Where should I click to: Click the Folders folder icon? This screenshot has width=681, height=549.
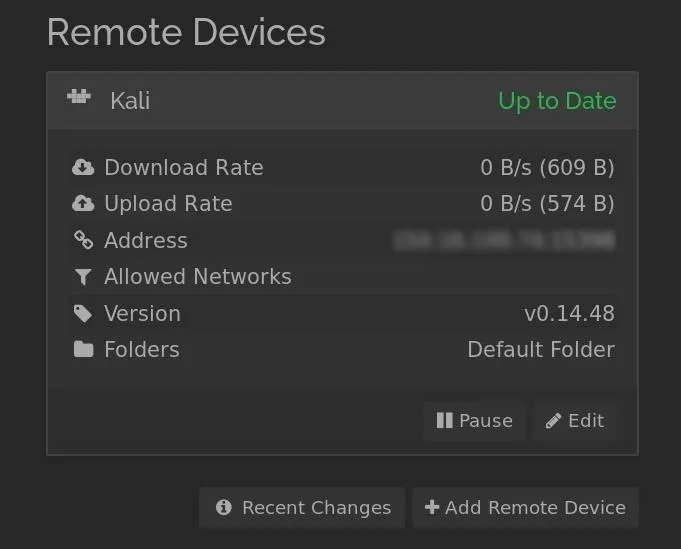(x=83, y=349)
